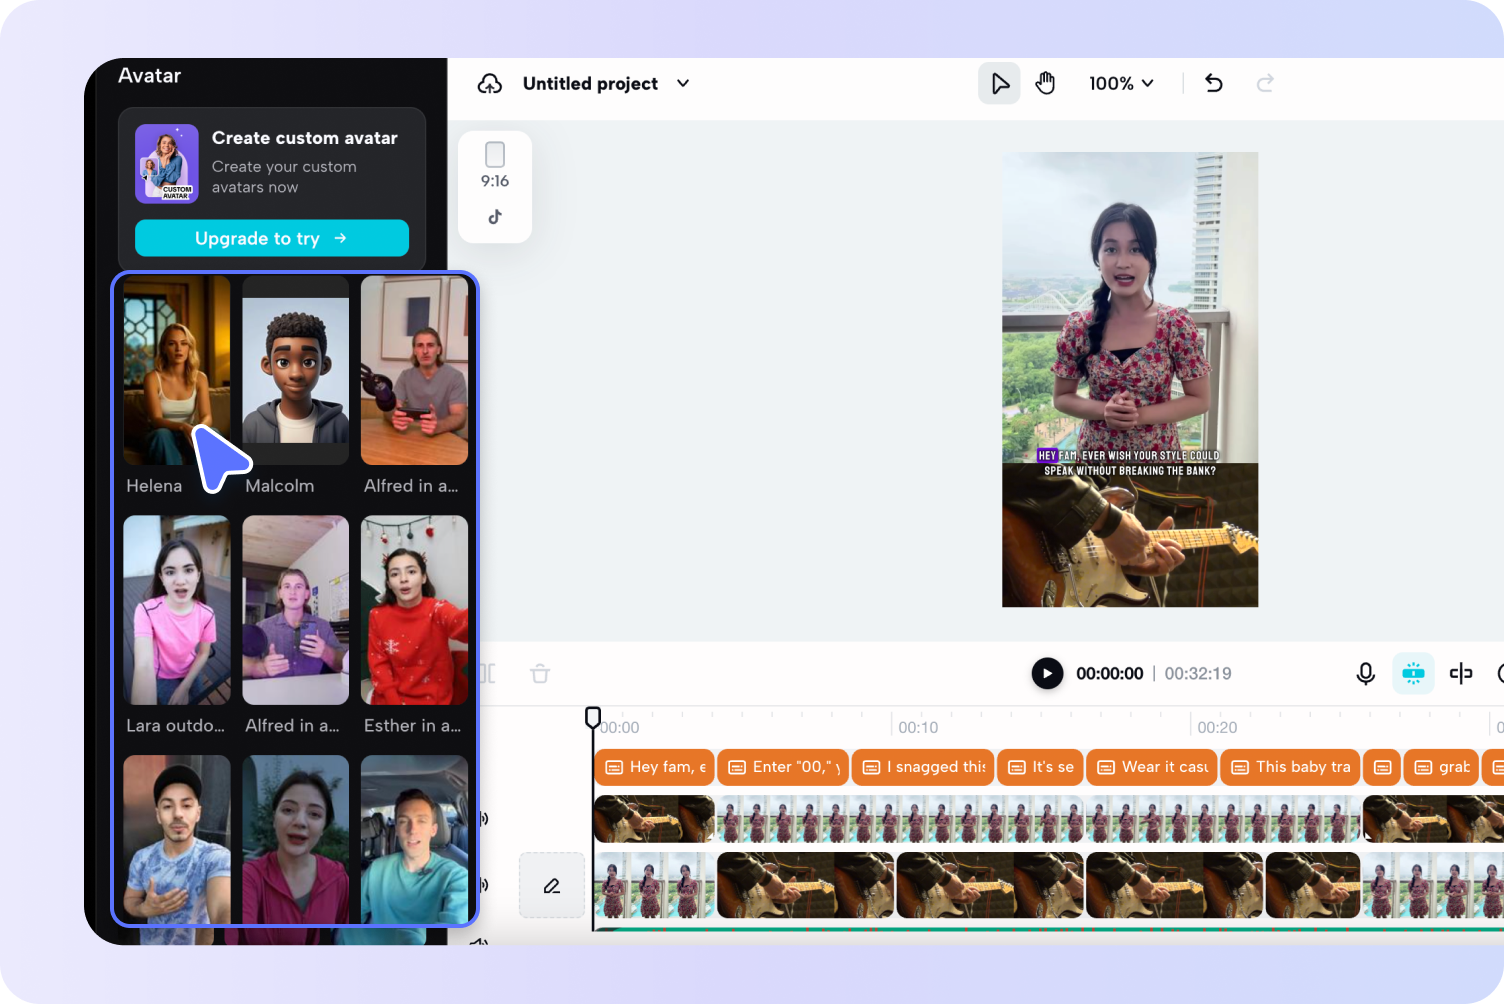Toggle the highlighted auto-snap timeline icon
The image size is (1504, 1004).
1413,673
